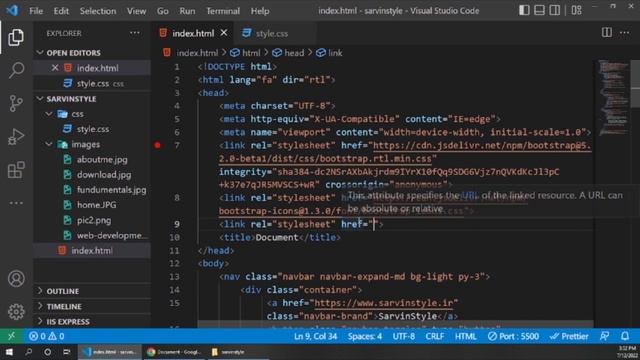
Task: Click the code minimap preview
Action: [613, 98]
